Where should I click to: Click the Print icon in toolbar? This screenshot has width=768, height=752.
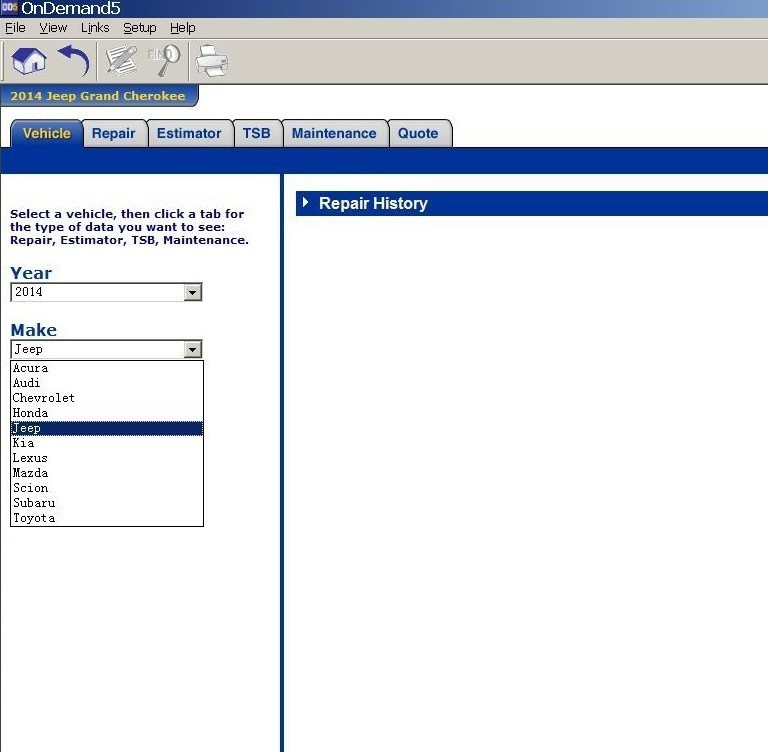[x=211, y=62]
